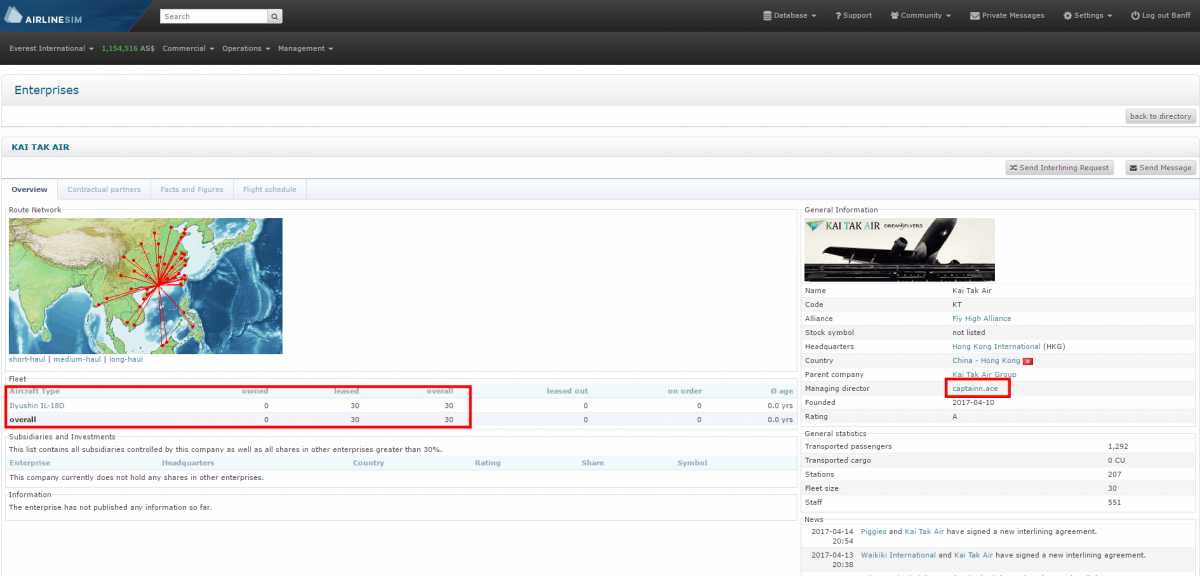Open parent company Kai Tak Air Group
This screenshot has width=1200, height=576.
(984, 374)
